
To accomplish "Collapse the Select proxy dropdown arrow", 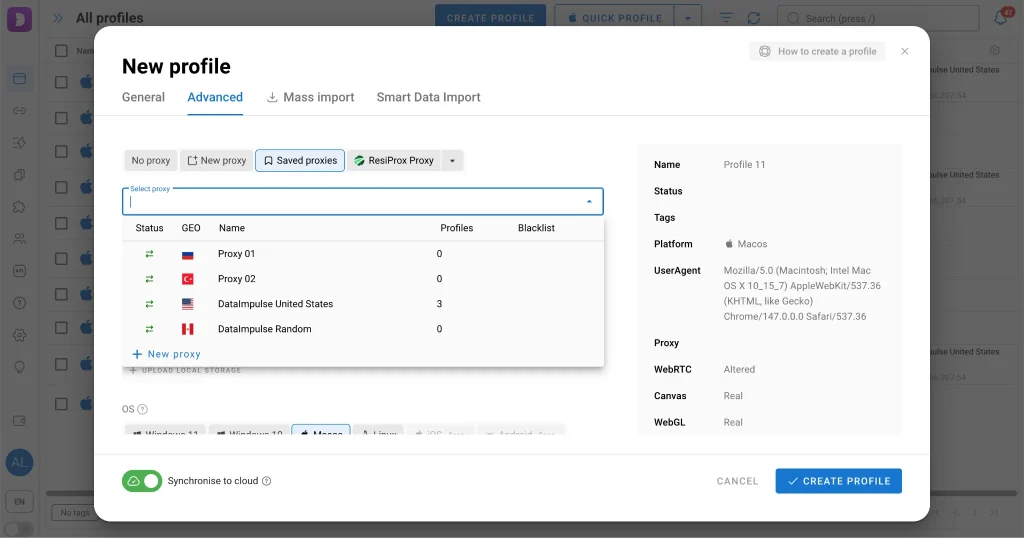I will (588, 201).
